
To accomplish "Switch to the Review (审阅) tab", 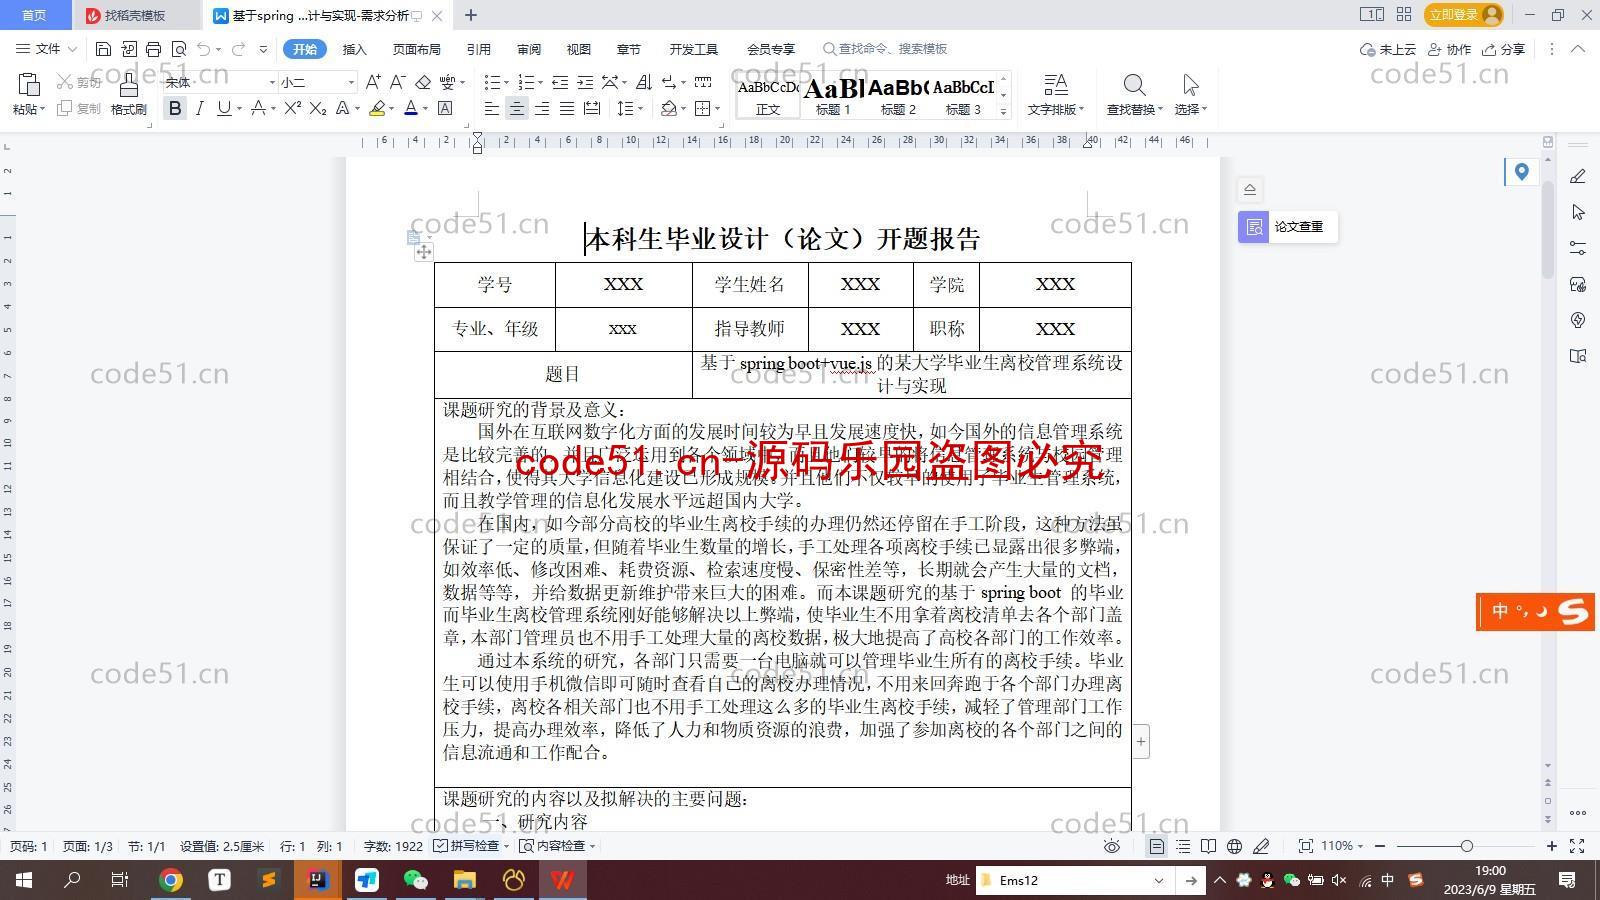I will [529, 49].
